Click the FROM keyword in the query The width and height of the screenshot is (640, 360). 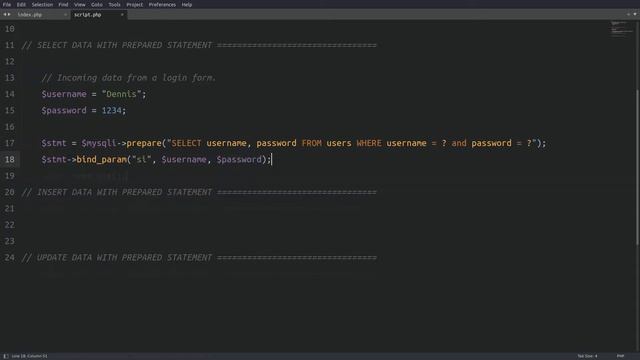point(311,143)
